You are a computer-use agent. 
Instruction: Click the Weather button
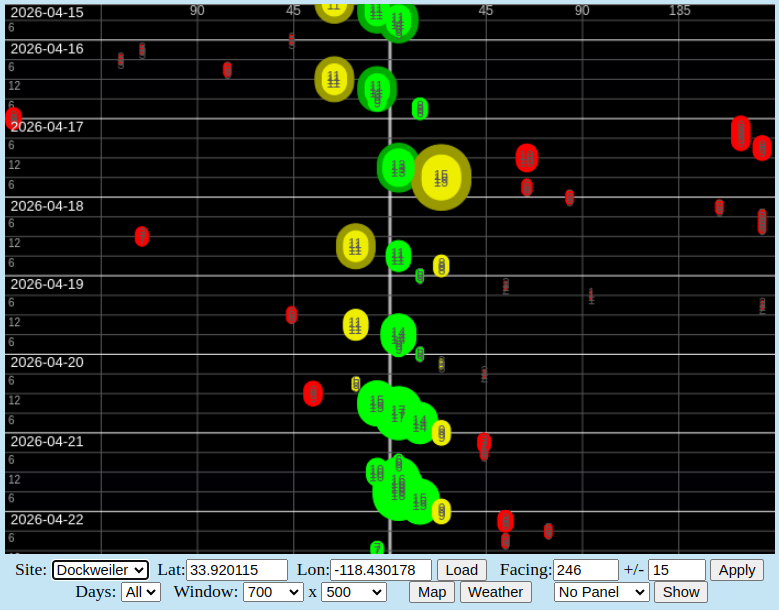click(495, 592)
